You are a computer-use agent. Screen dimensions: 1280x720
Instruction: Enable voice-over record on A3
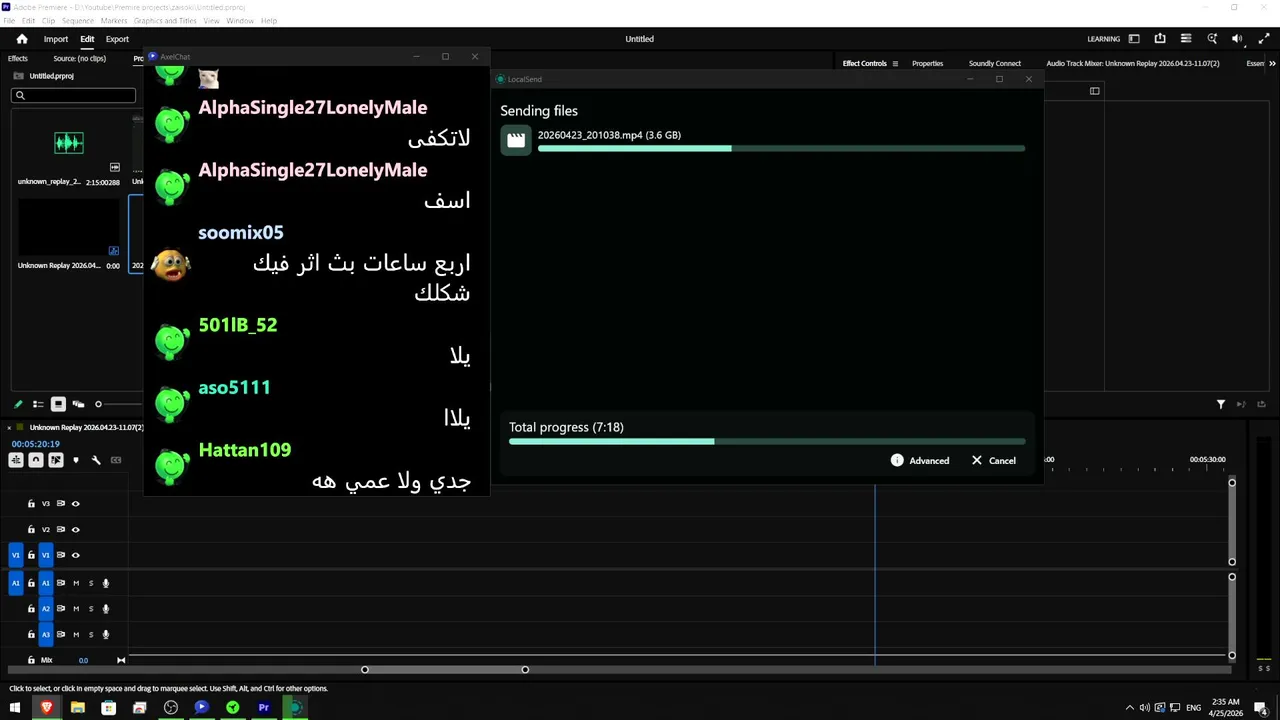(x=105, y=634)
